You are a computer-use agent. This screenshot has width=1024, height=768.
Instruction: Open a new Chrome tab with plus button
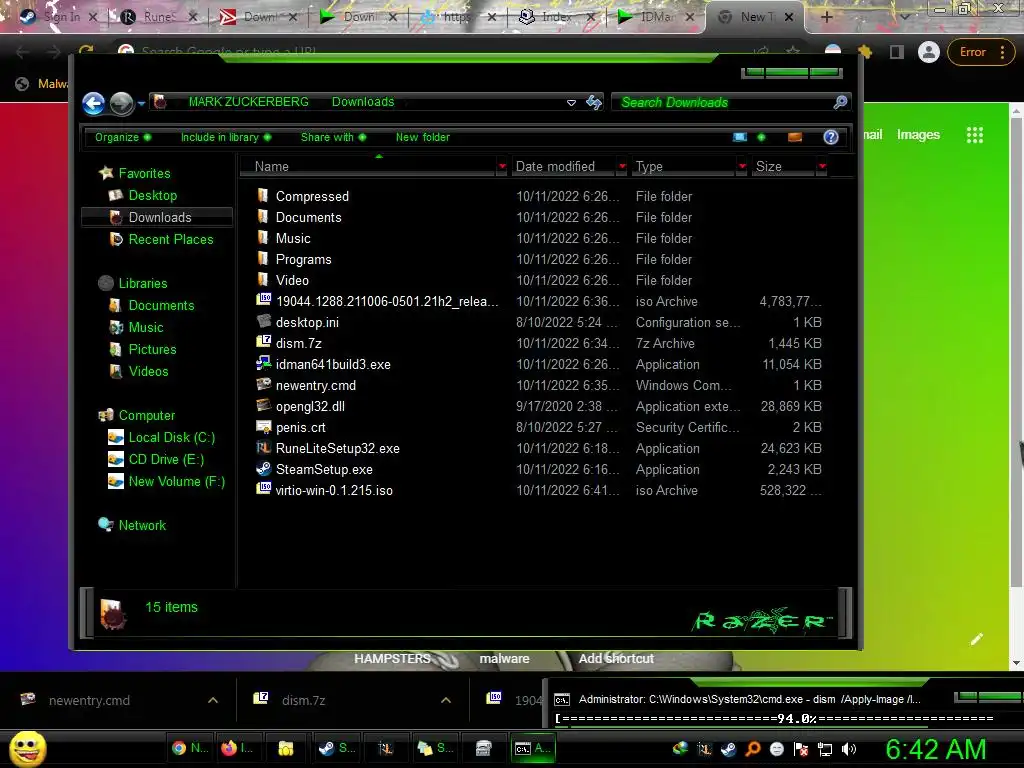[826, 17]
